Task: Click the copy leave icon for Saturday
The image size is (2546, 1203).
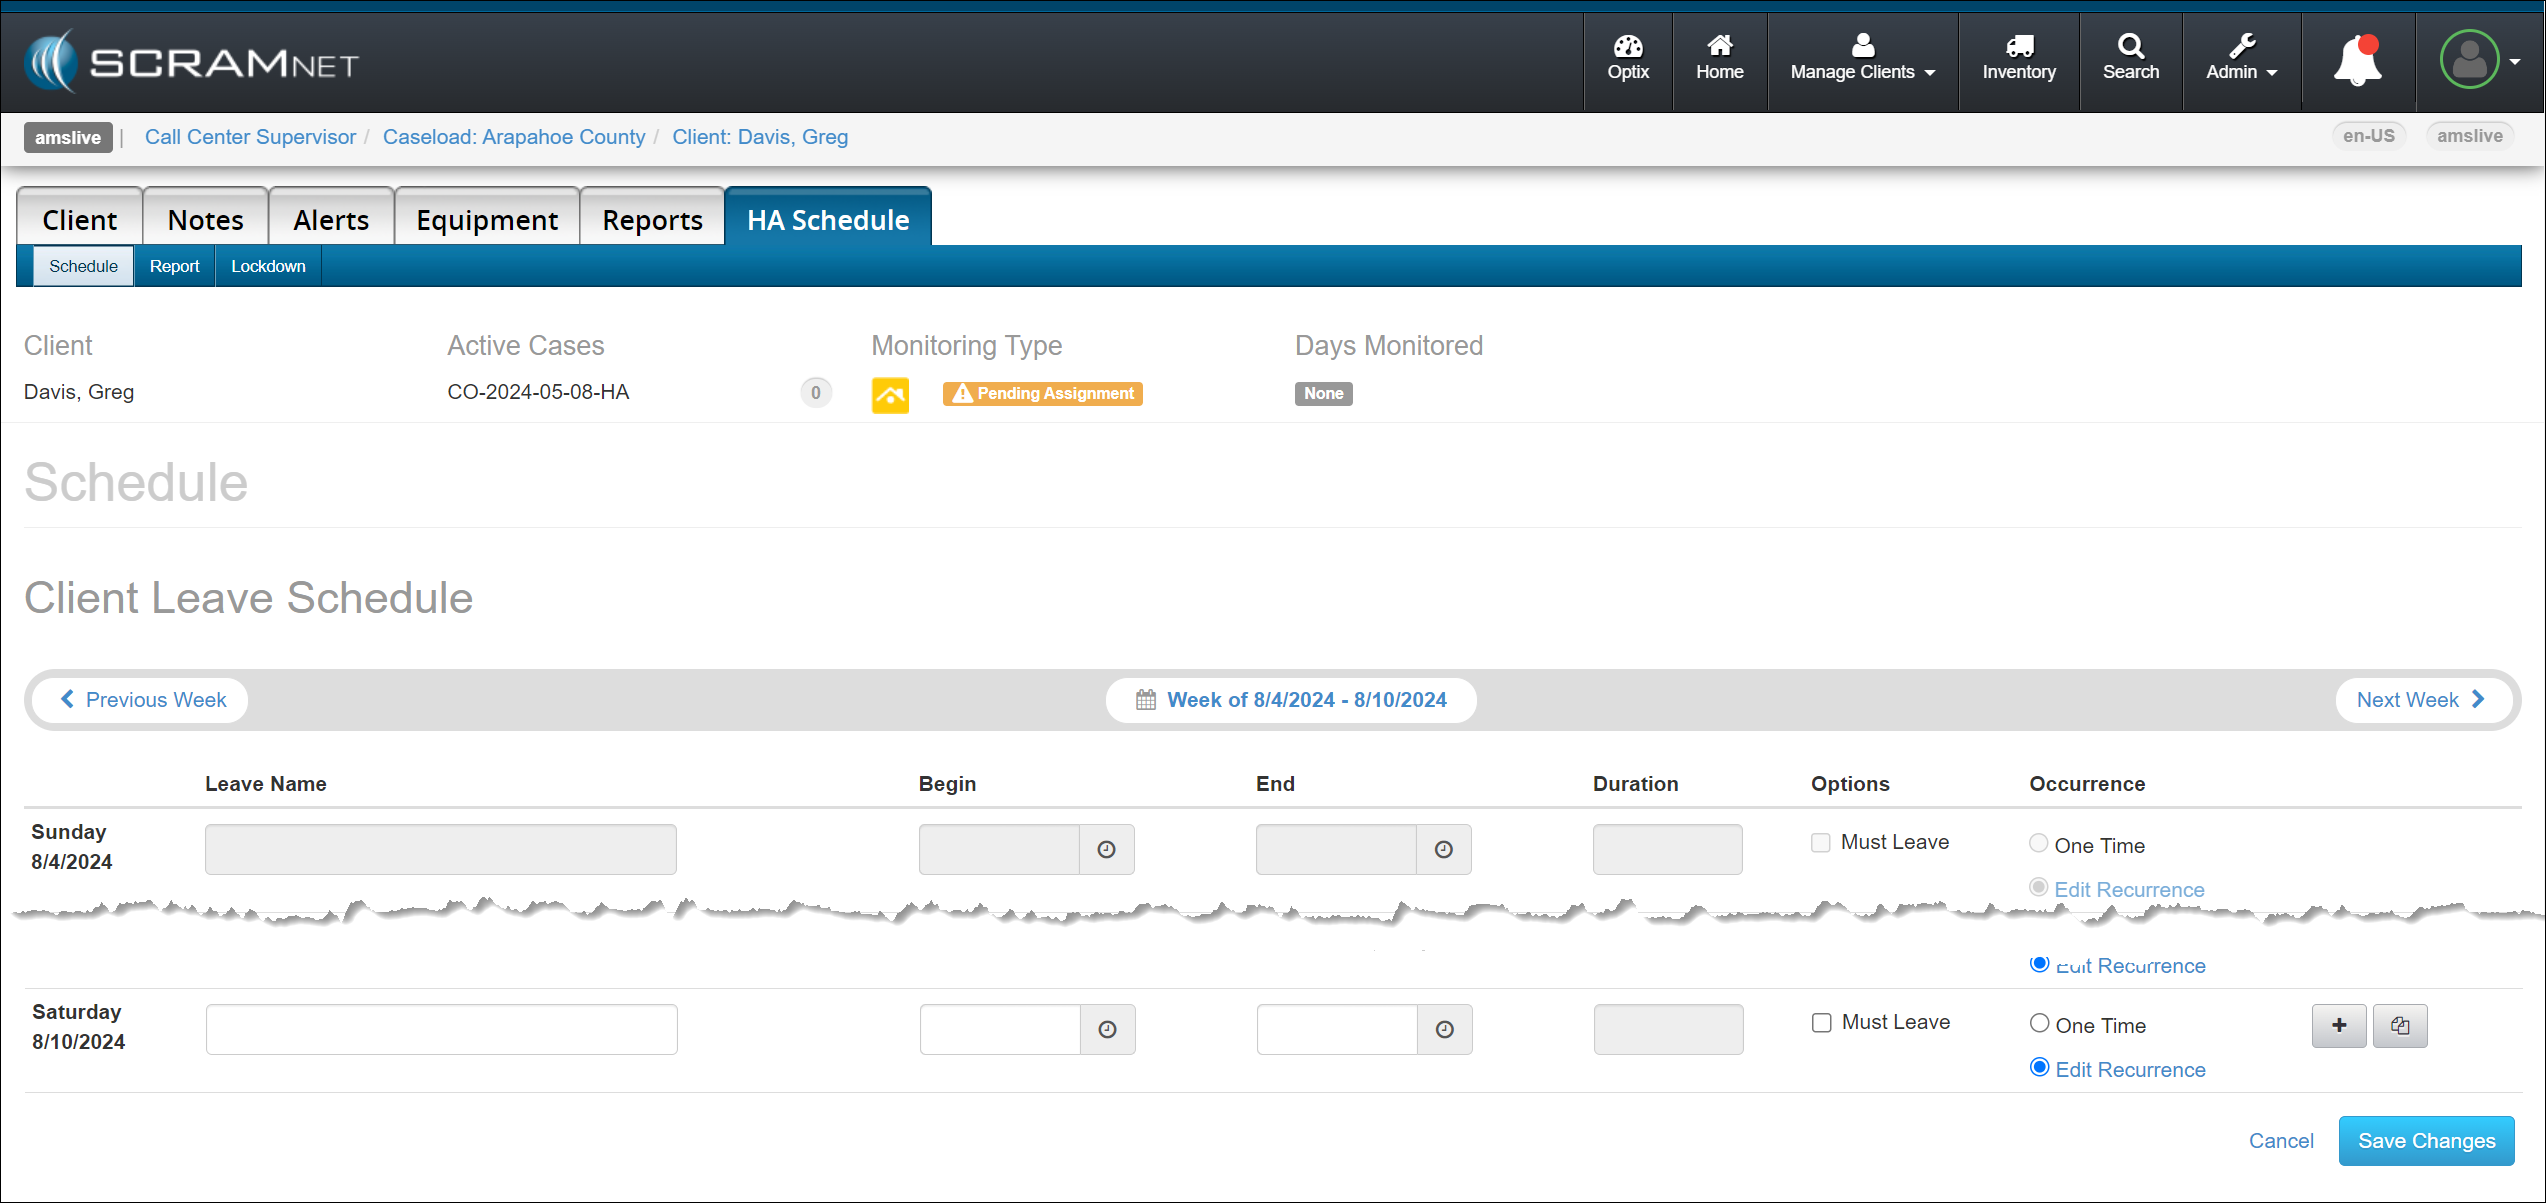Action: point(2399,1025)
